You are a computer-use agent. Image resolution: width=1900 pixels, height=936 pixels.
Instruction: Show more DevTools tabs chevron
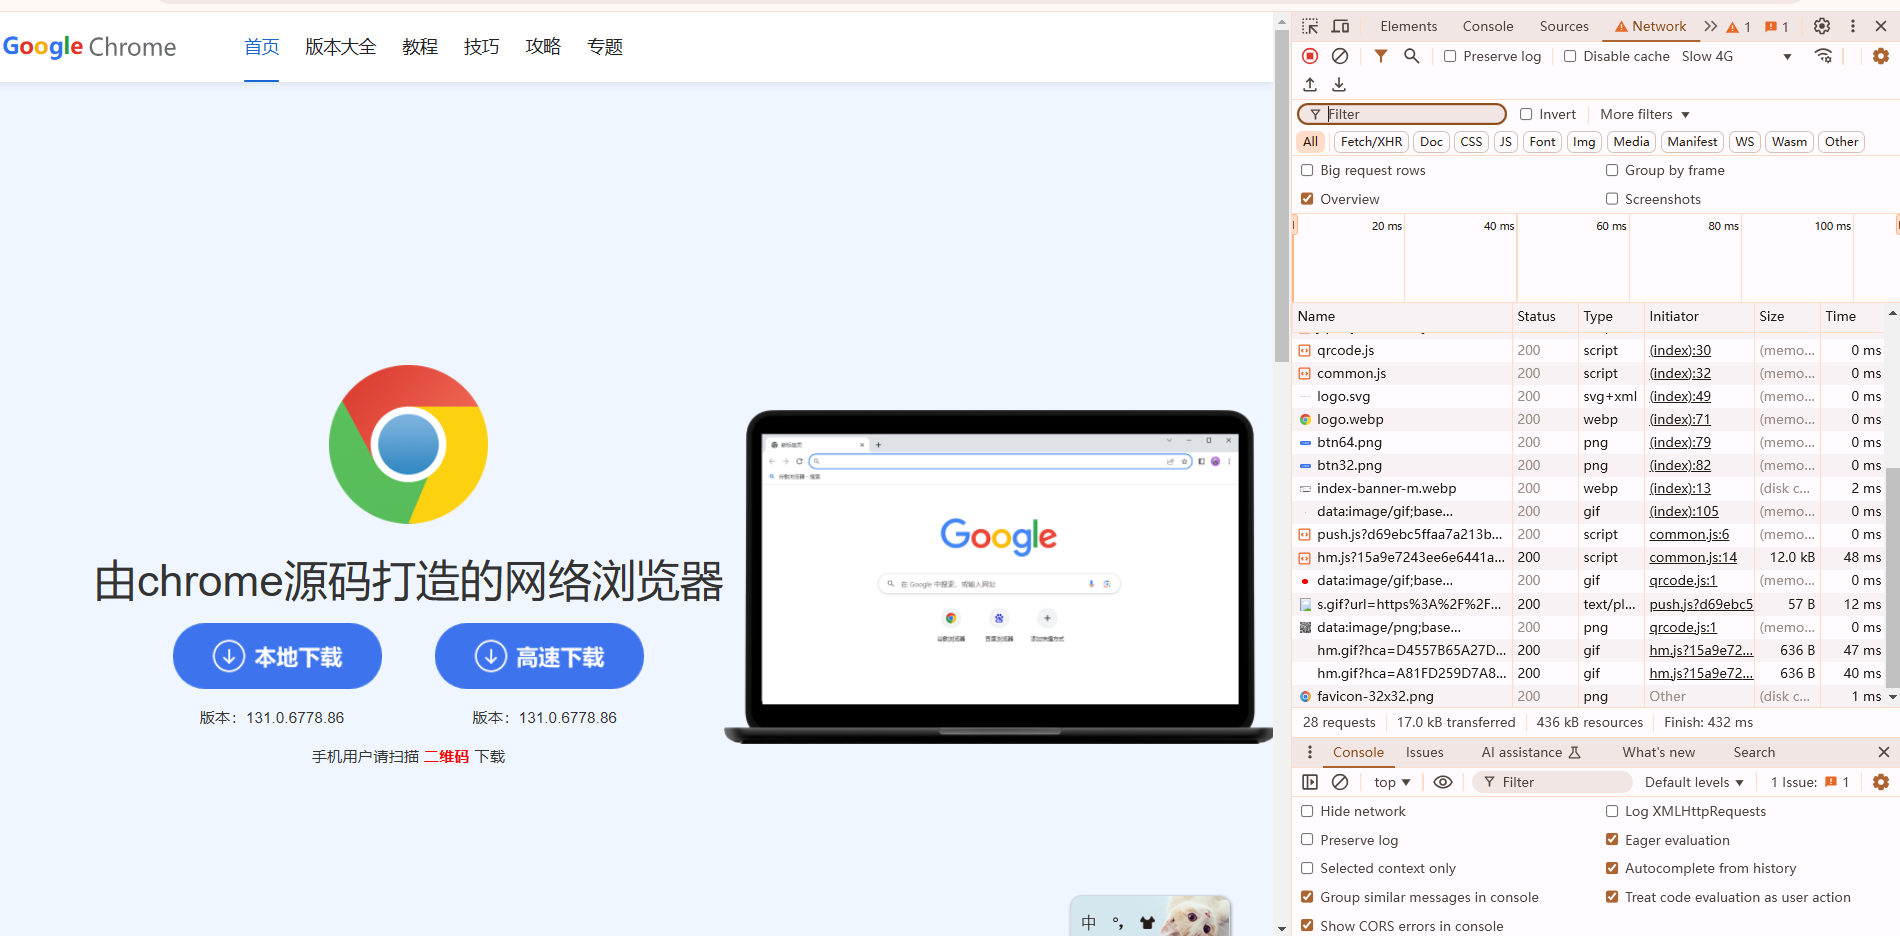1711,26
